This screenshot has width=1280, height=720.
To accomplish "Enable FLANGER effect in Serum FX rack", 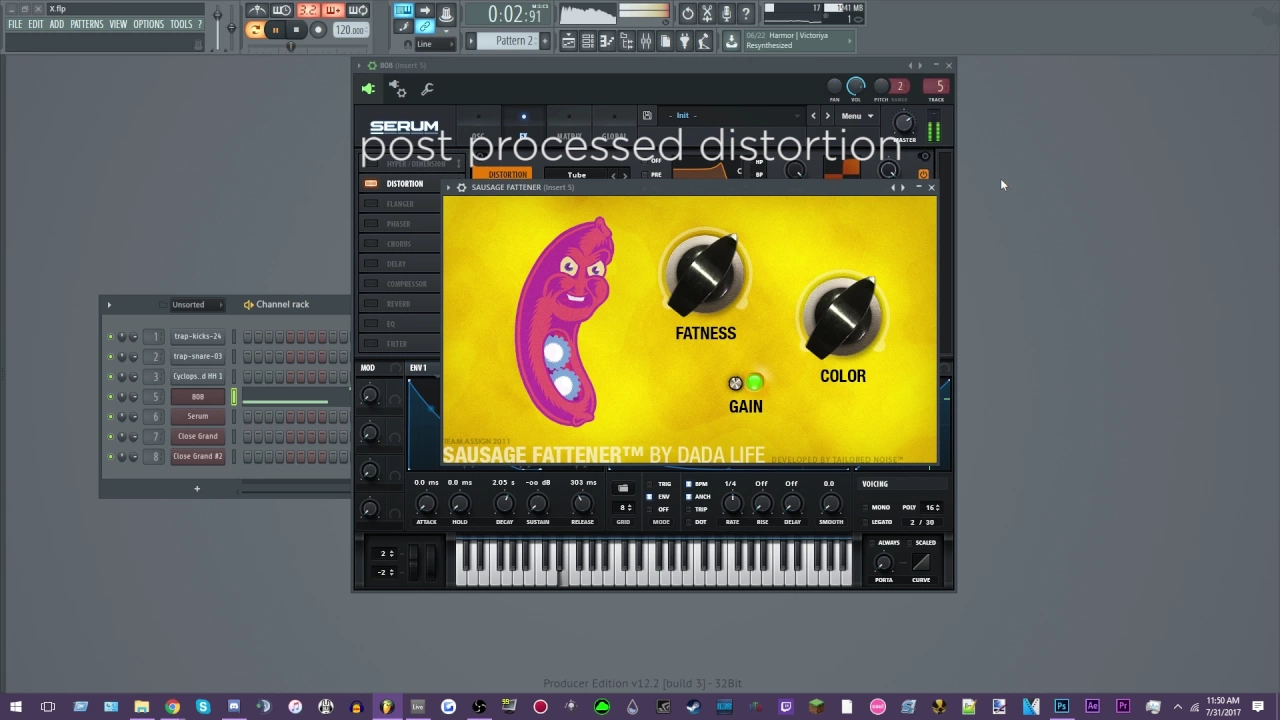I will coord(371,204).
